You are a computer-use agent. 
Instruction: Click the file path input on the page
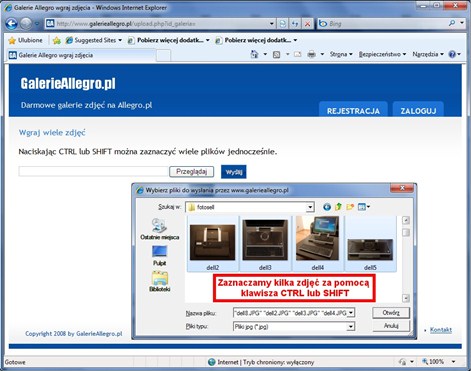tap(93, 171)
